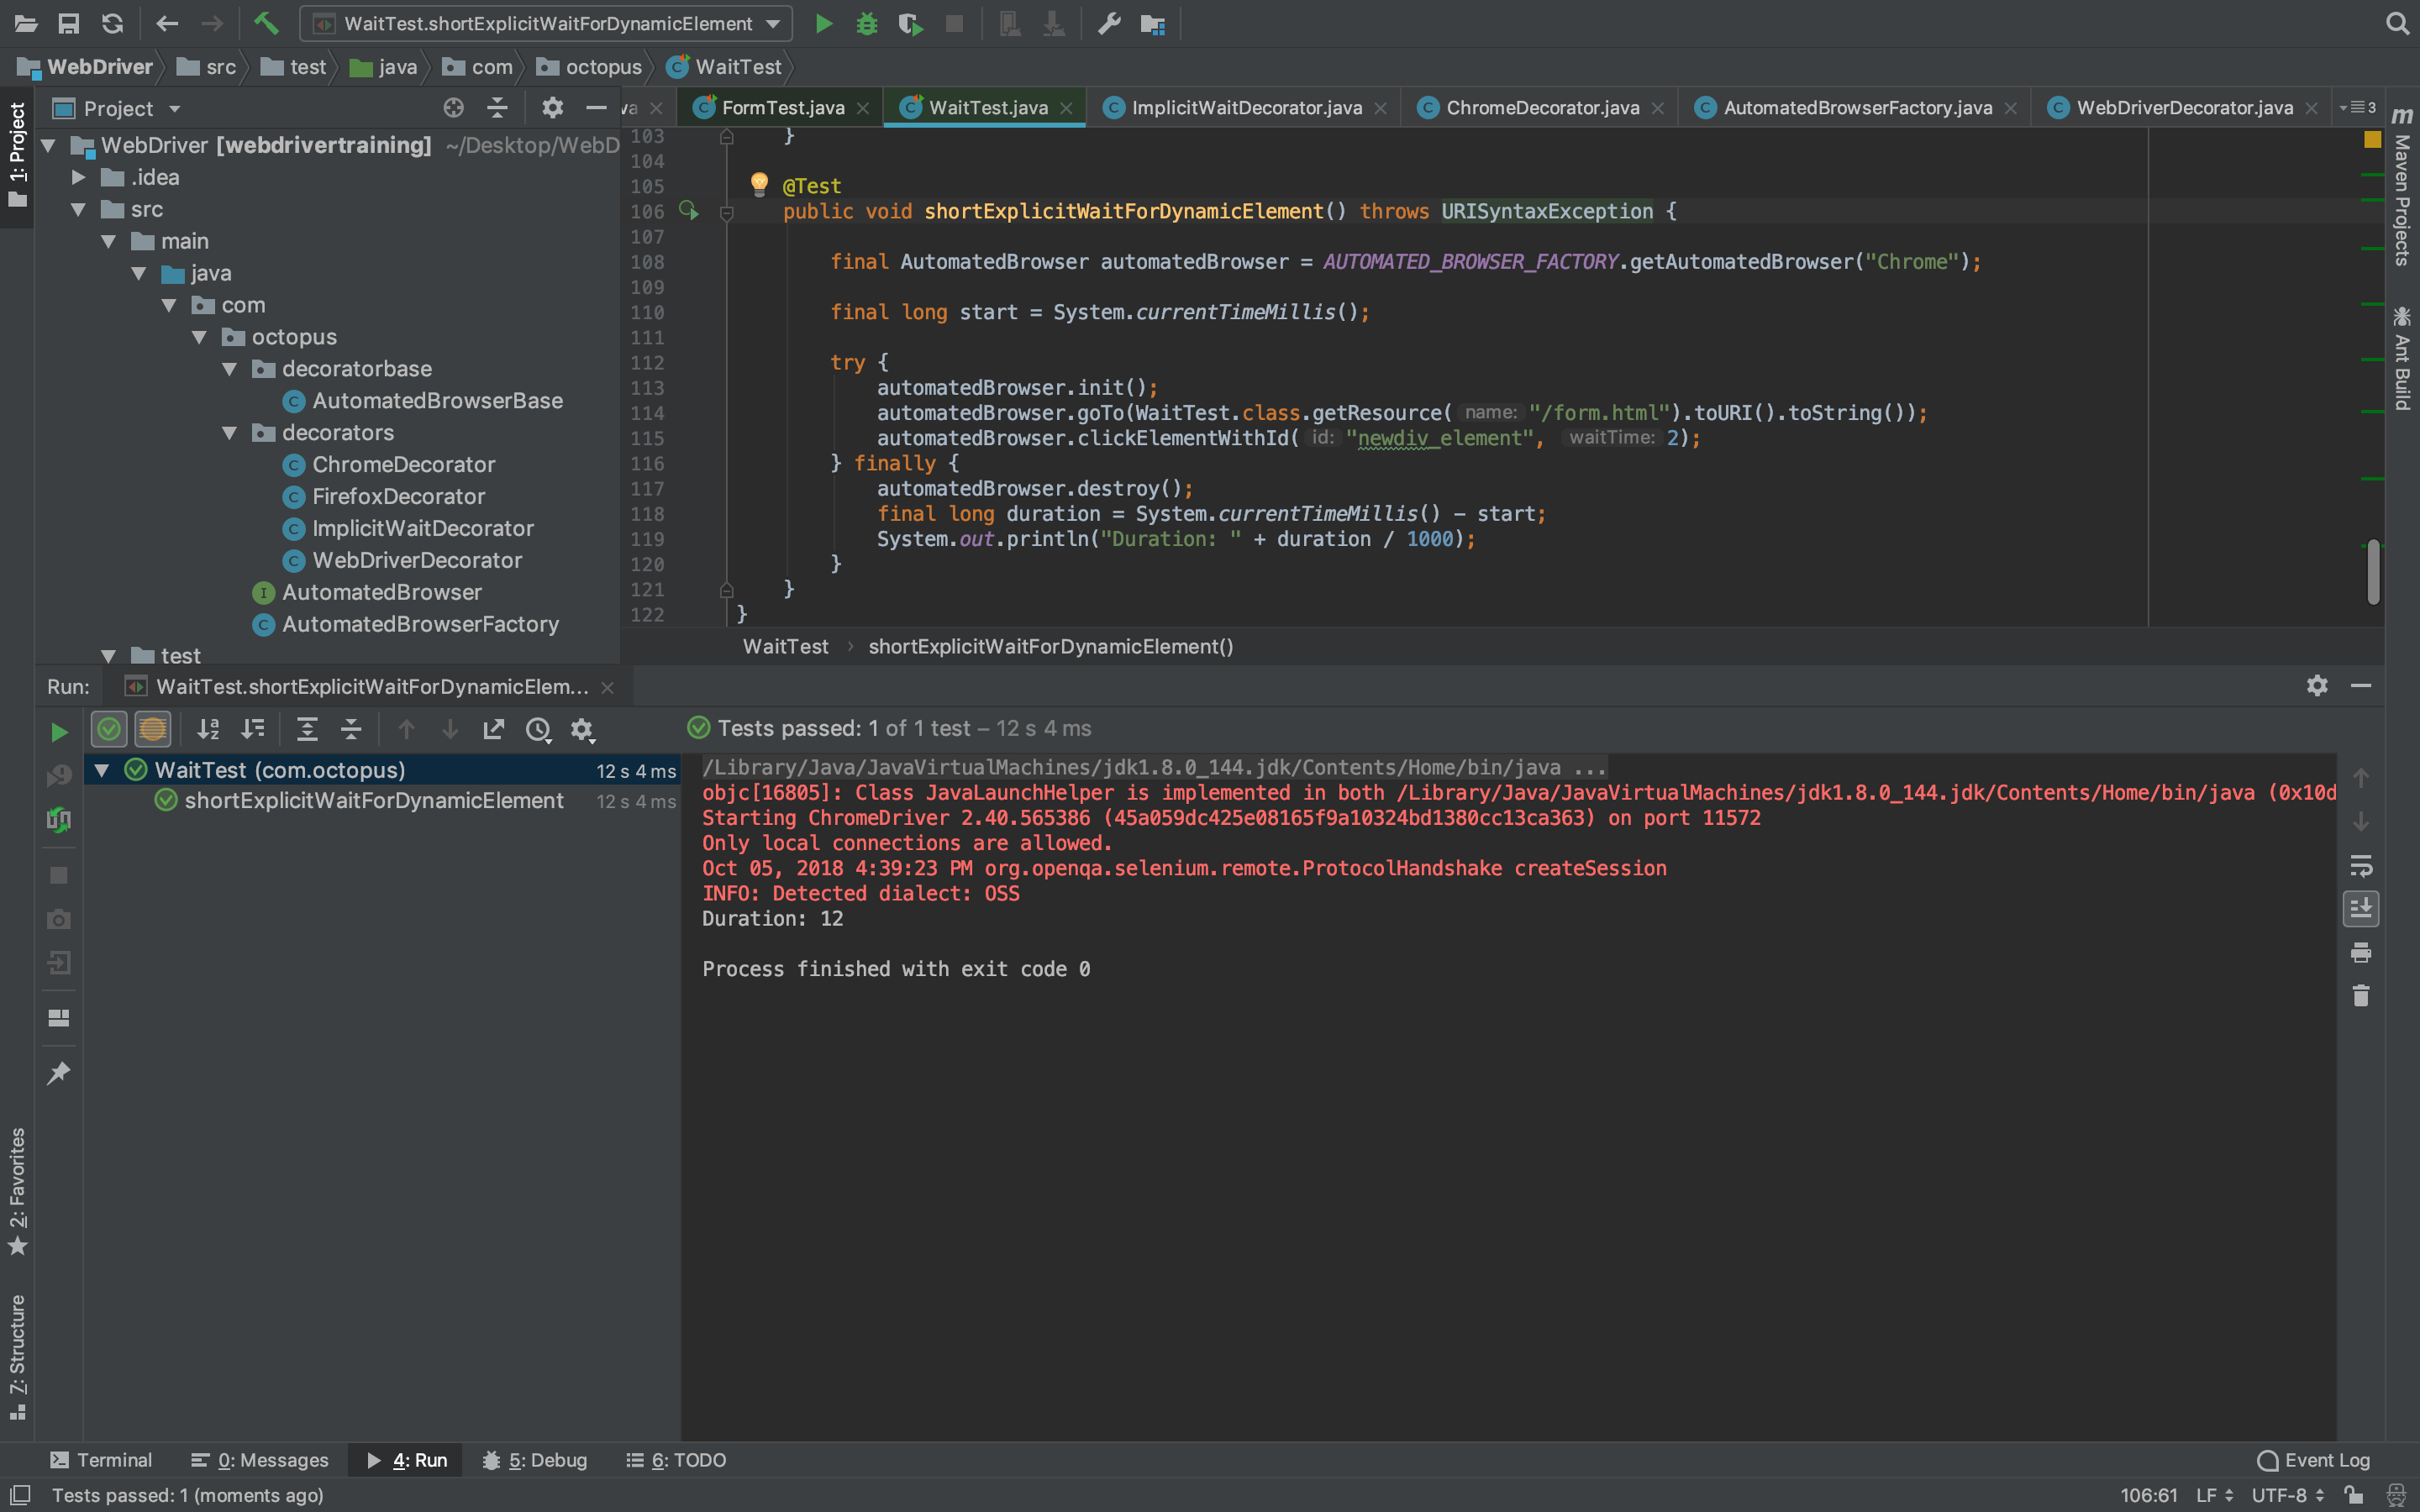Click the octopus breadcrumb in navigation bar
The height and width of the screenshot is (1512, 2420).
coord(602,67)
